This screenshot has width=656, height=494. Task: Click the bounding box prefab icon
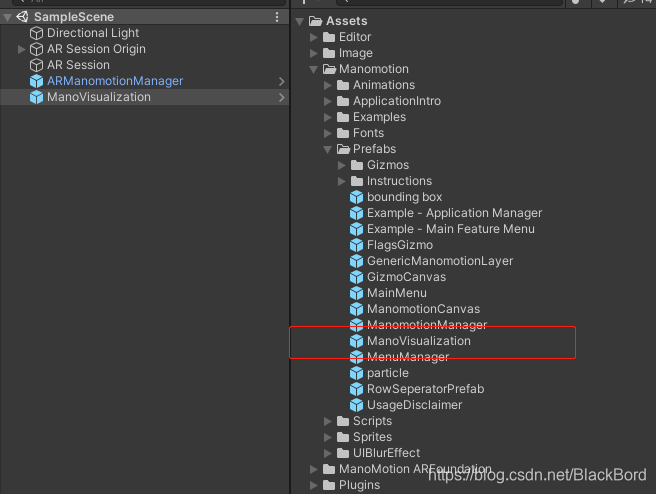click(x=356, y=197)
